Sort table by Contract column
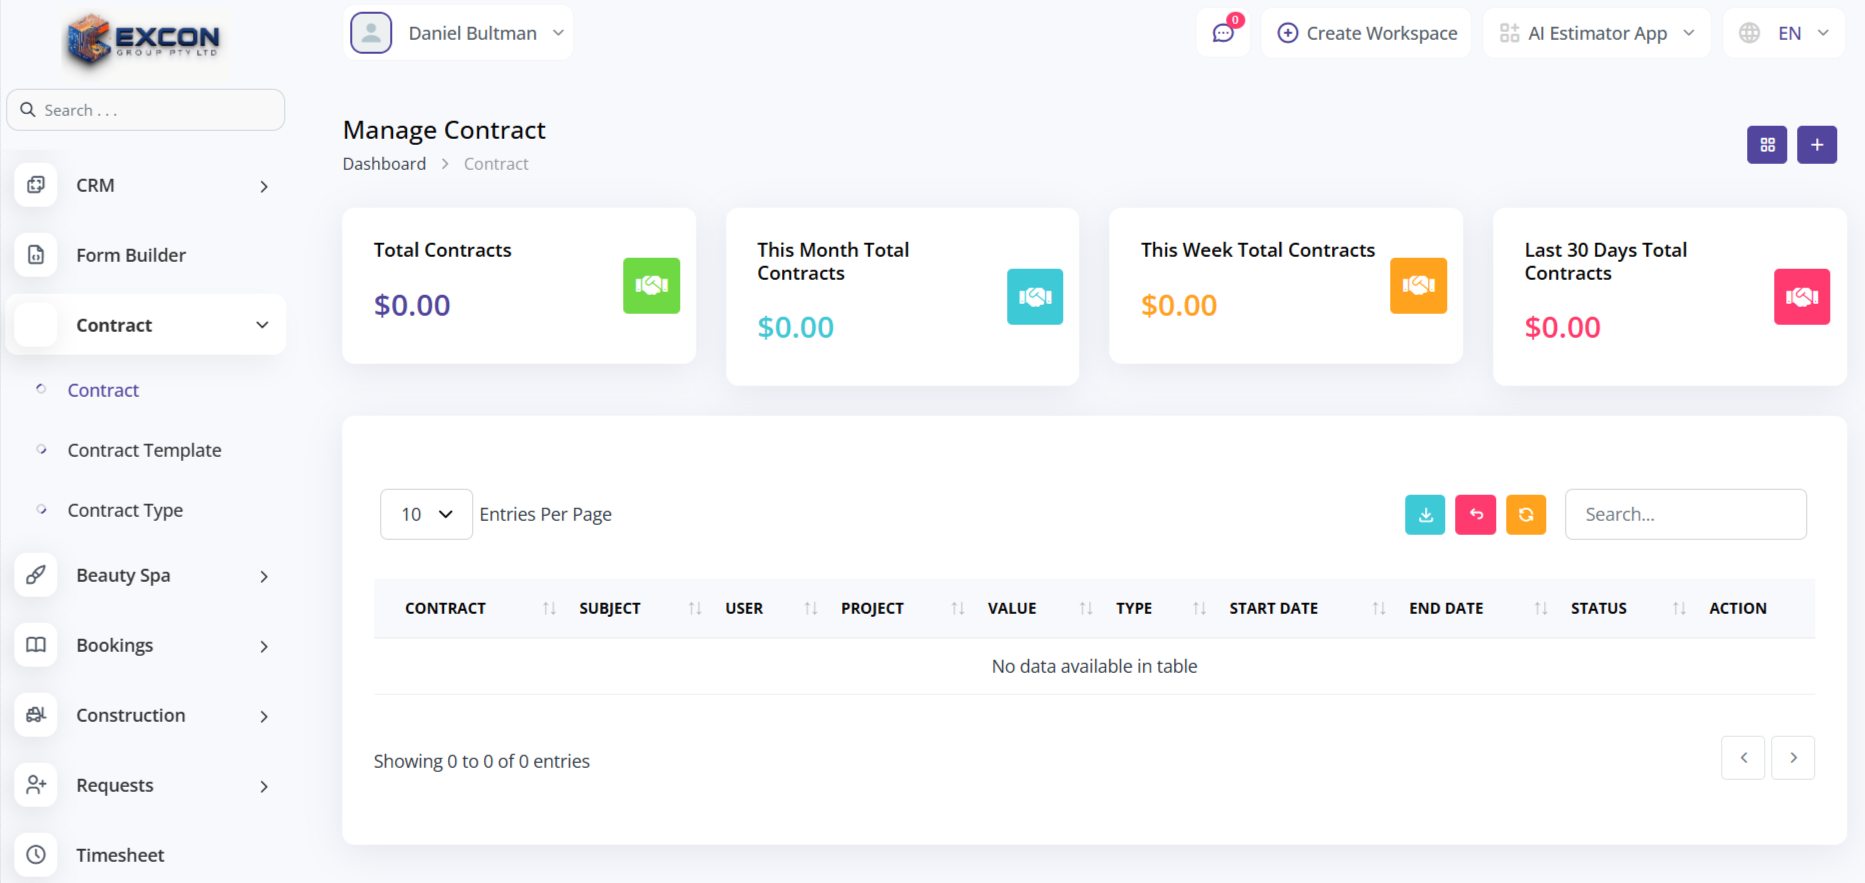1865x883 pixels. click(x=445, y=608)
